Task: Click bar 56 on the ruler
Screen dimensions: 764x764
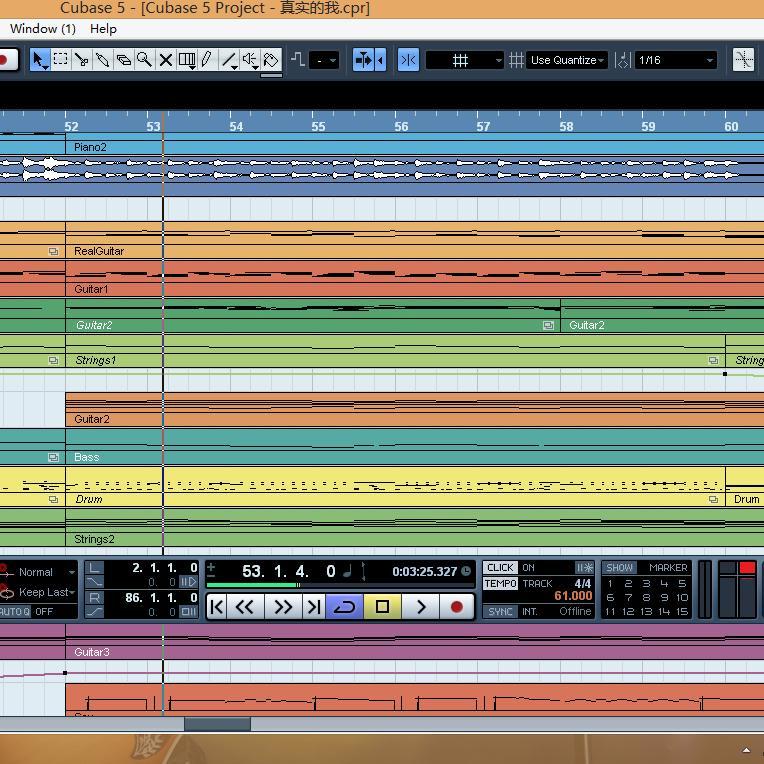Action: tap(401, 126)
